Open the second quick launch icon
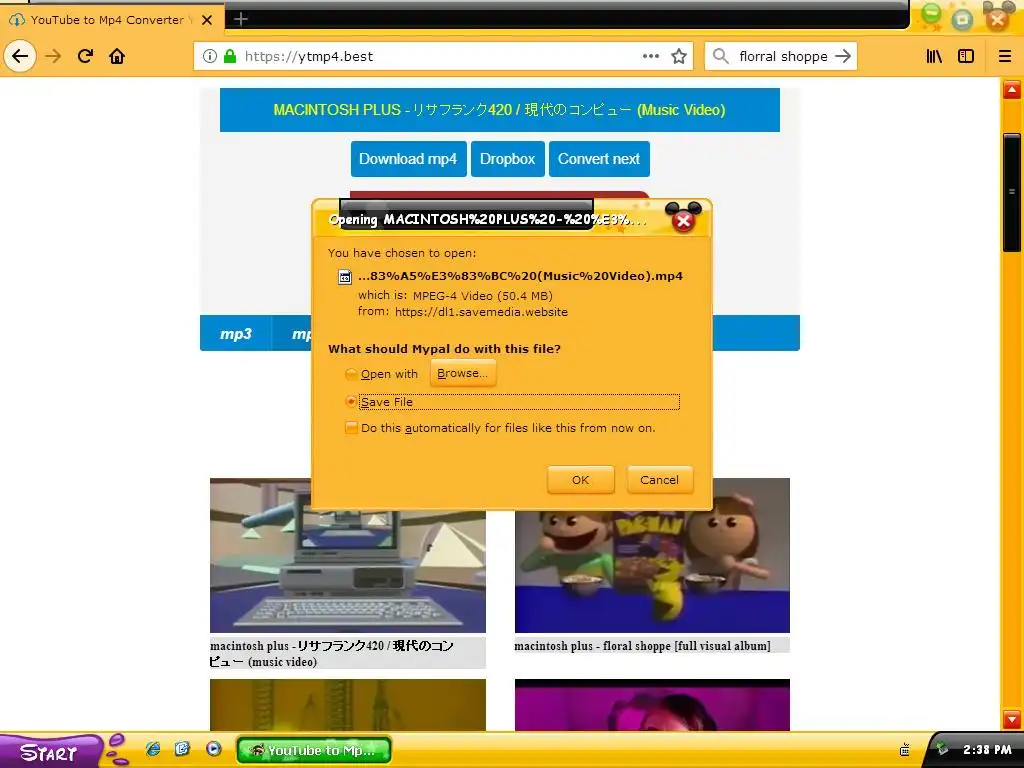 (182, 749)
